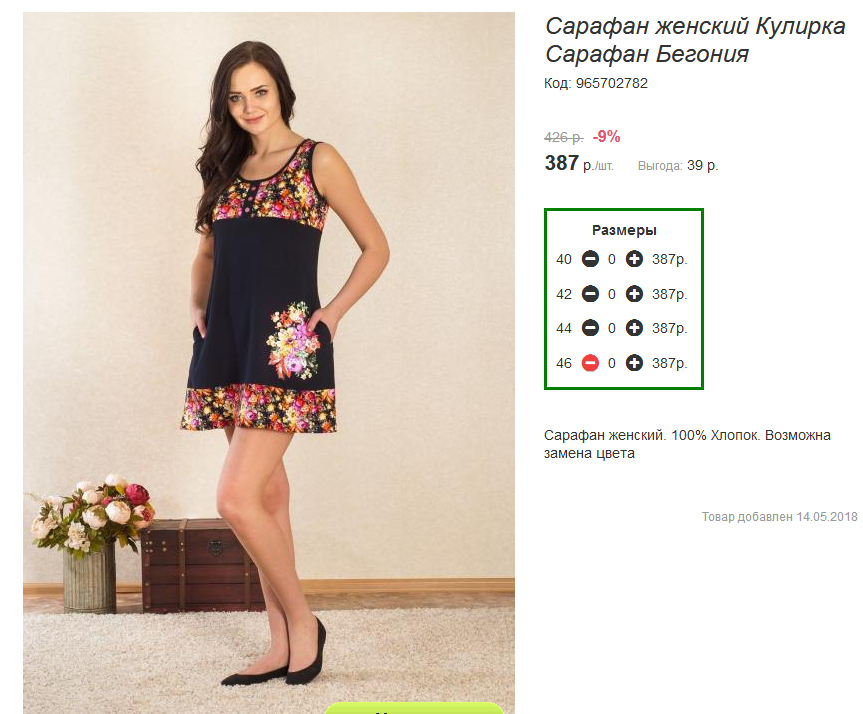Decrease quantity for size 42
Screen dimensions: 863x714
(x=590, y=294)
